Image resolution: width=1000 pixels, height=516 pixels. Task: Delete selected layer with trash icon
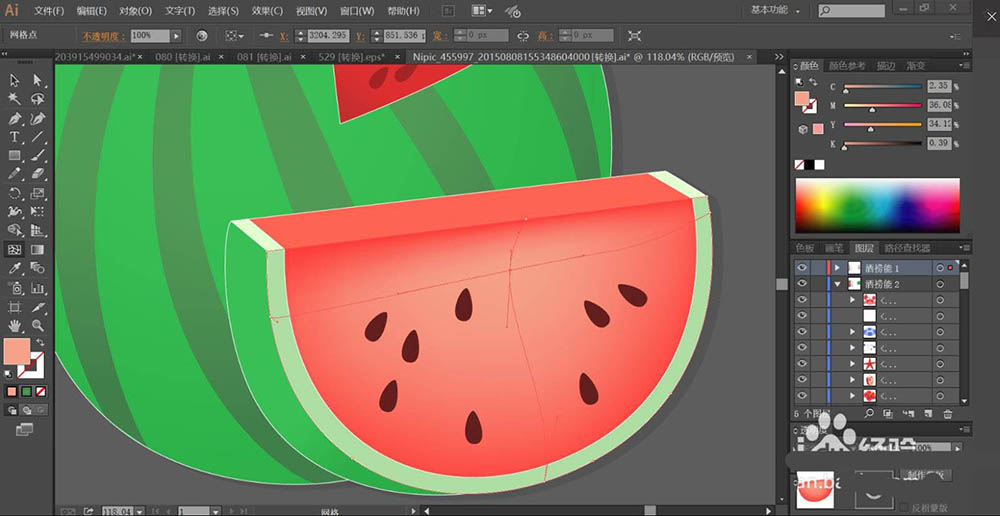(947, 413)
